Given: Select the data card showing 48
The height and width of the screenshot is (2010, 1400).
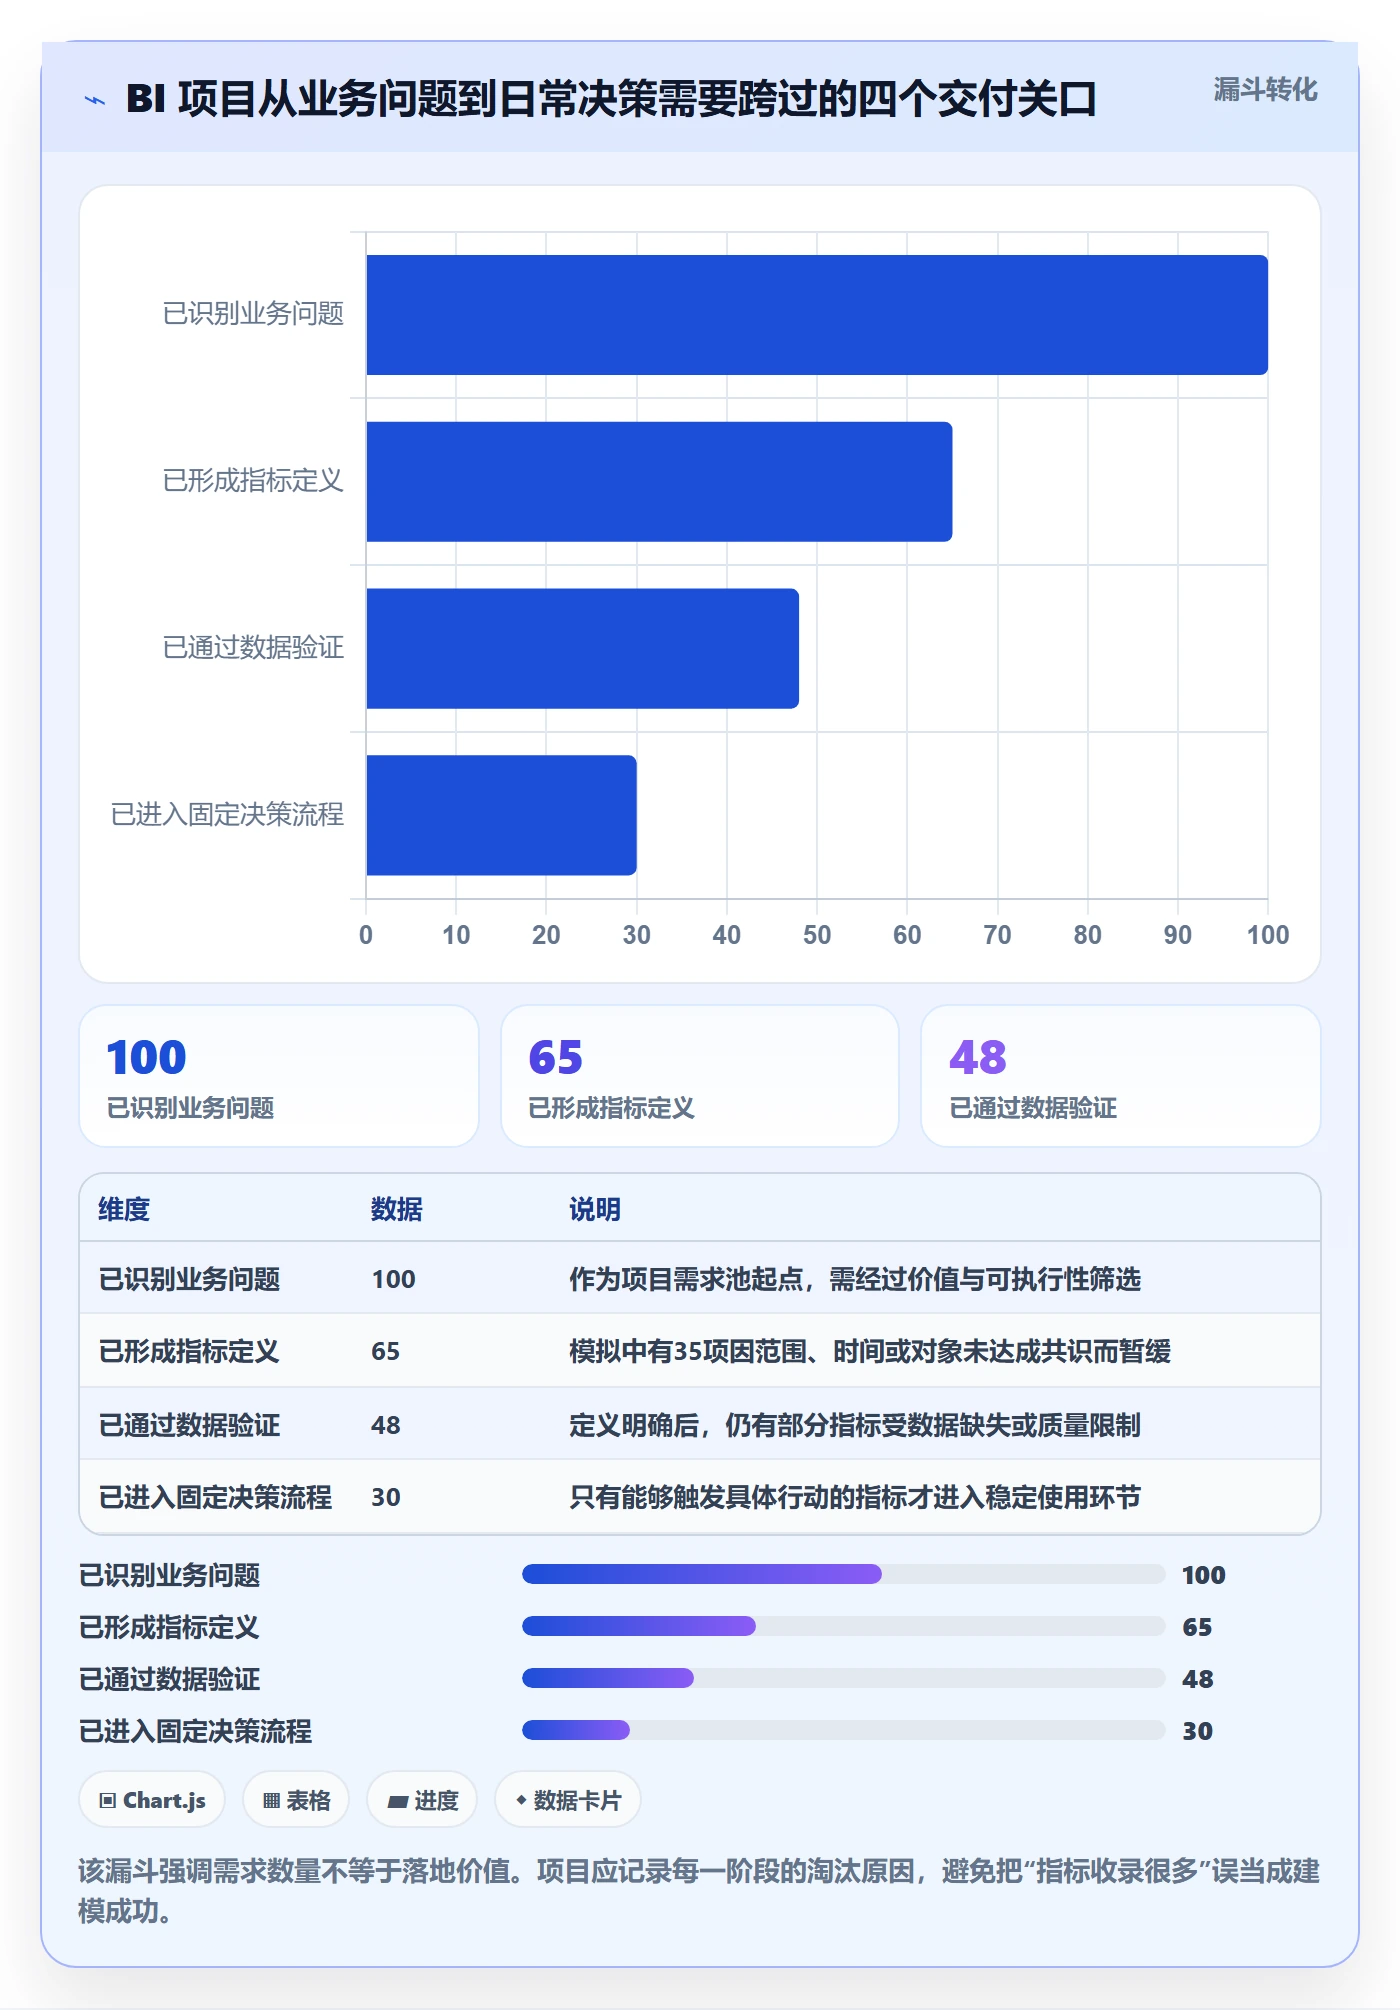Looking at the screenshot, I should click(1121, 1076).
